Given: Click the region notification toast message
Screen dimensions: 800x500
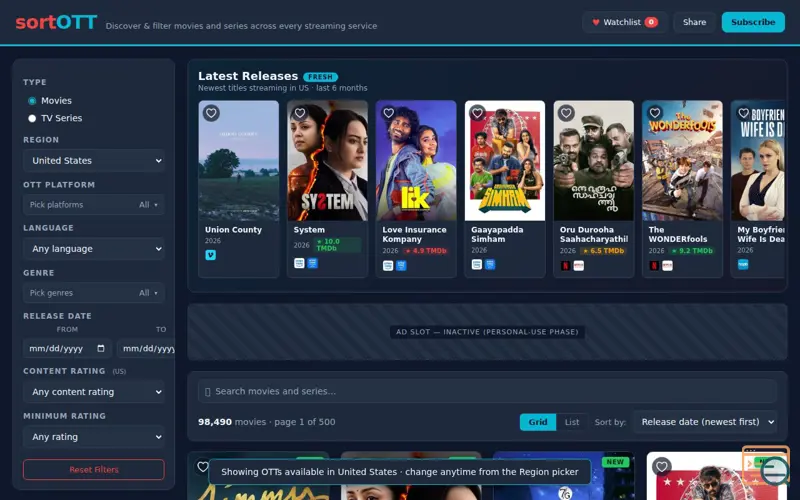Looking at the screenshot, I should point(400,472).
